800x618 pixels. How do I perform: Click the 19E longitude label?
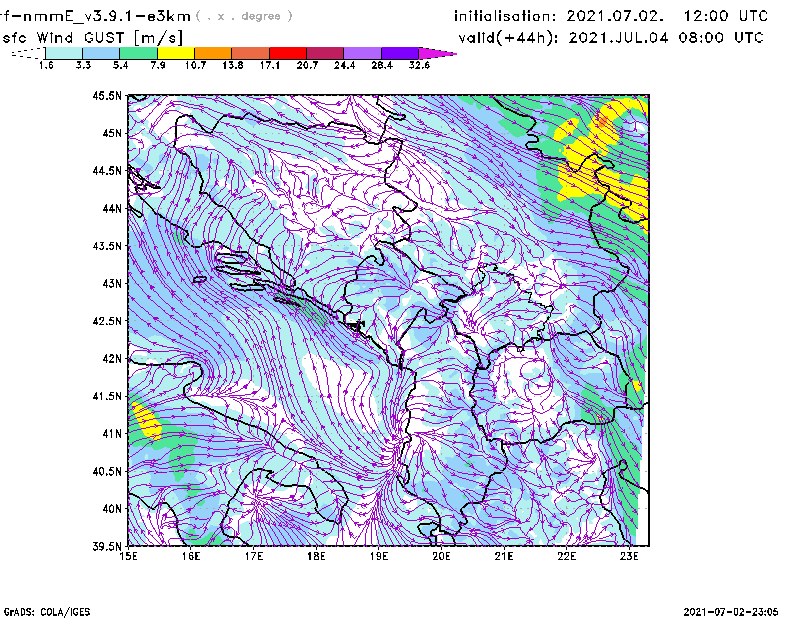click(379, 556)
